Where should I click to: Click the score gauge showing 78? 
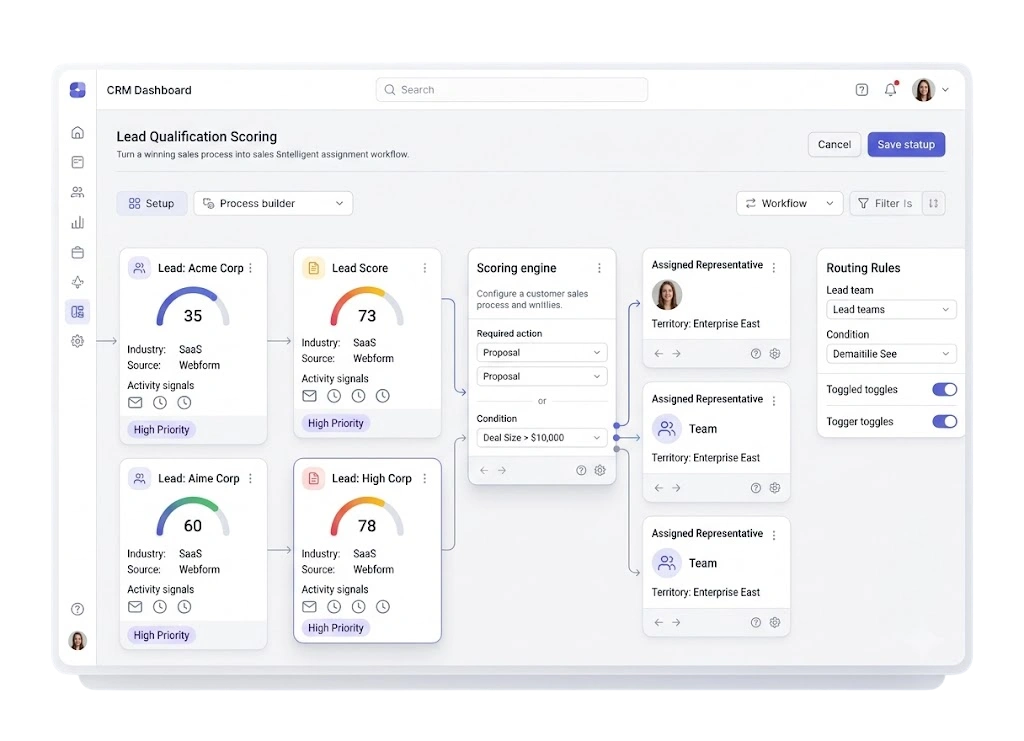click(367, 518)
